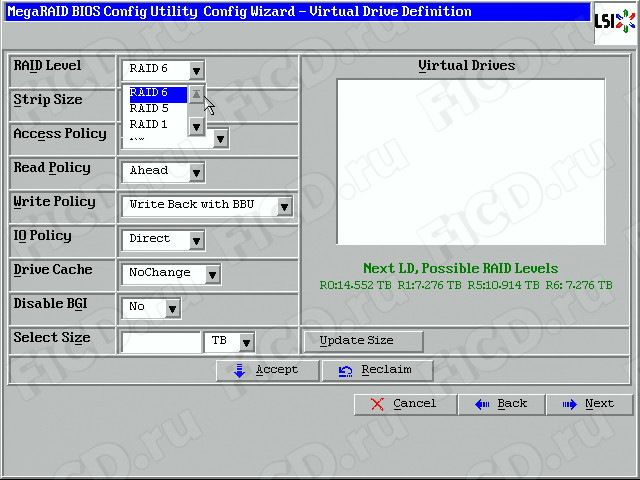
Task: Click the RAID list scroll down arrow
Action: click(x=196, y=127)
